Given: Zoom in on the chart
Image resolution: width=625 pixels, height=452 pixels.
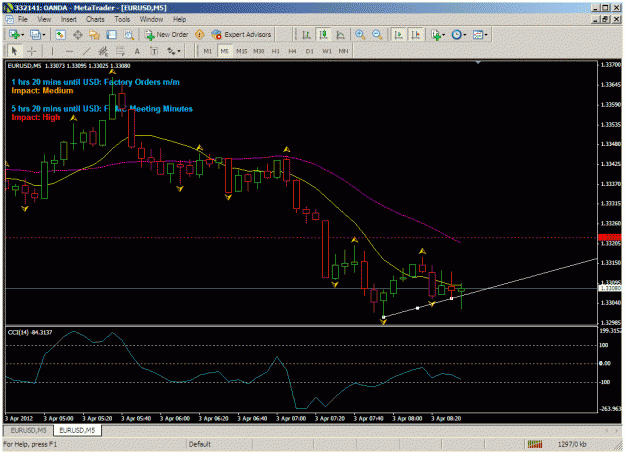Looking at the screenshot, I should click(x=360, y=35).
